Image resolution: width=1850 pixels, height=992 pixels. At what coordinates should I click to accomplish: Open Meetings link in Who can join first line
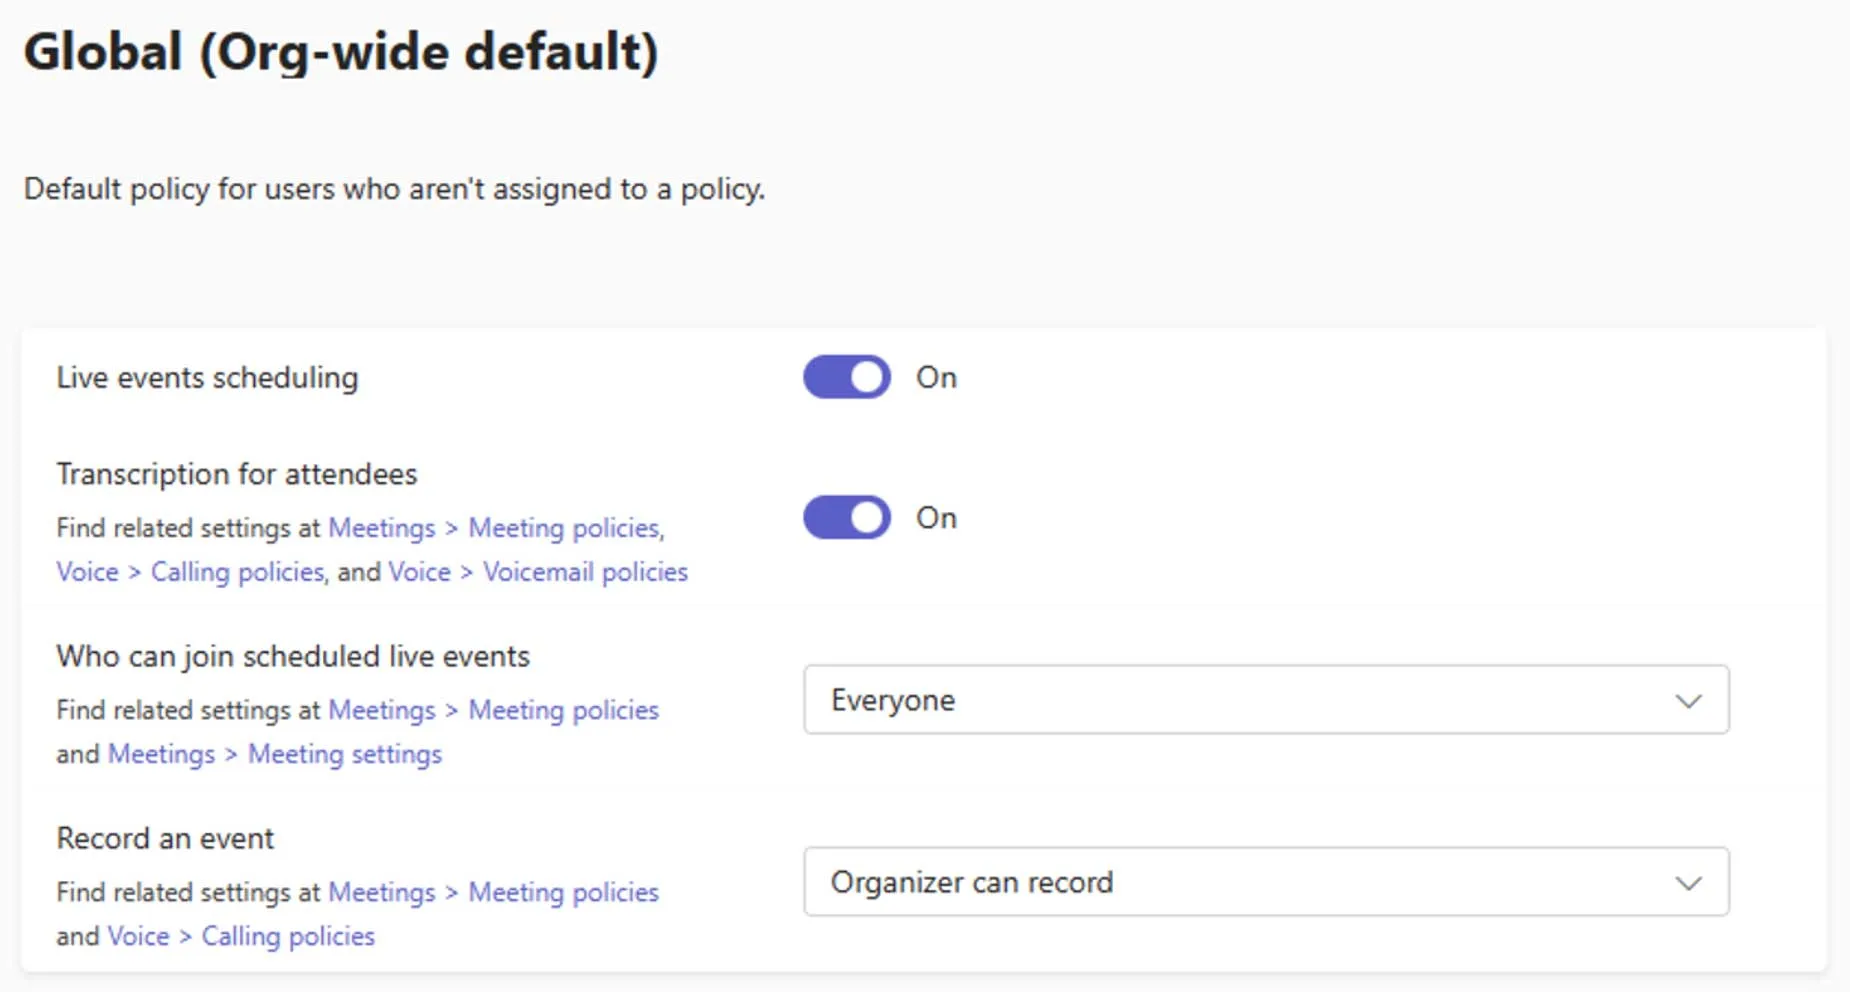pos(382,710)
